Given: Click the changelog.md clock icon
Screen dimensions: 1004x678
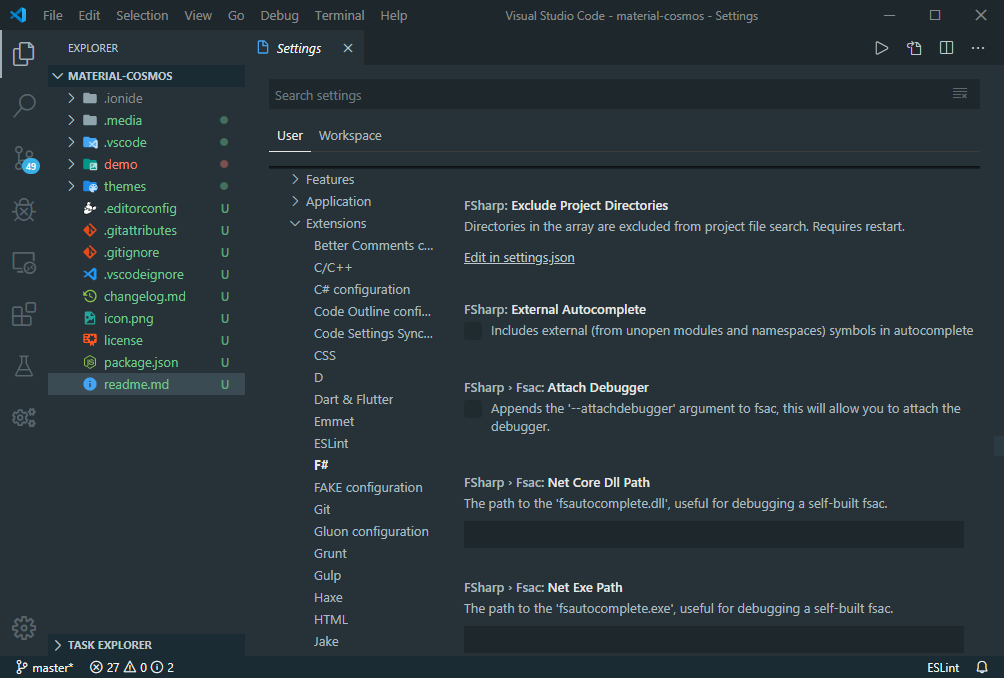Looking at the screenshot, I should tap(90, 296).
